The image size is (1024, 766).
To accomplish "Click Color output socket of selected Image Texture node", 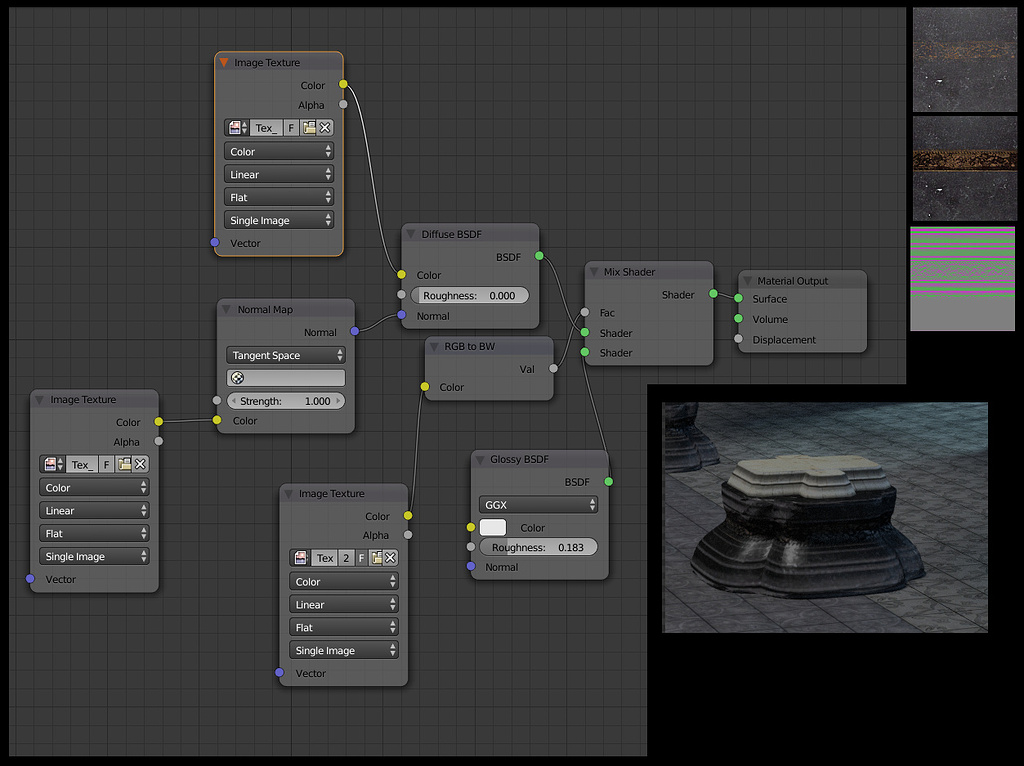I will point(343,84).
